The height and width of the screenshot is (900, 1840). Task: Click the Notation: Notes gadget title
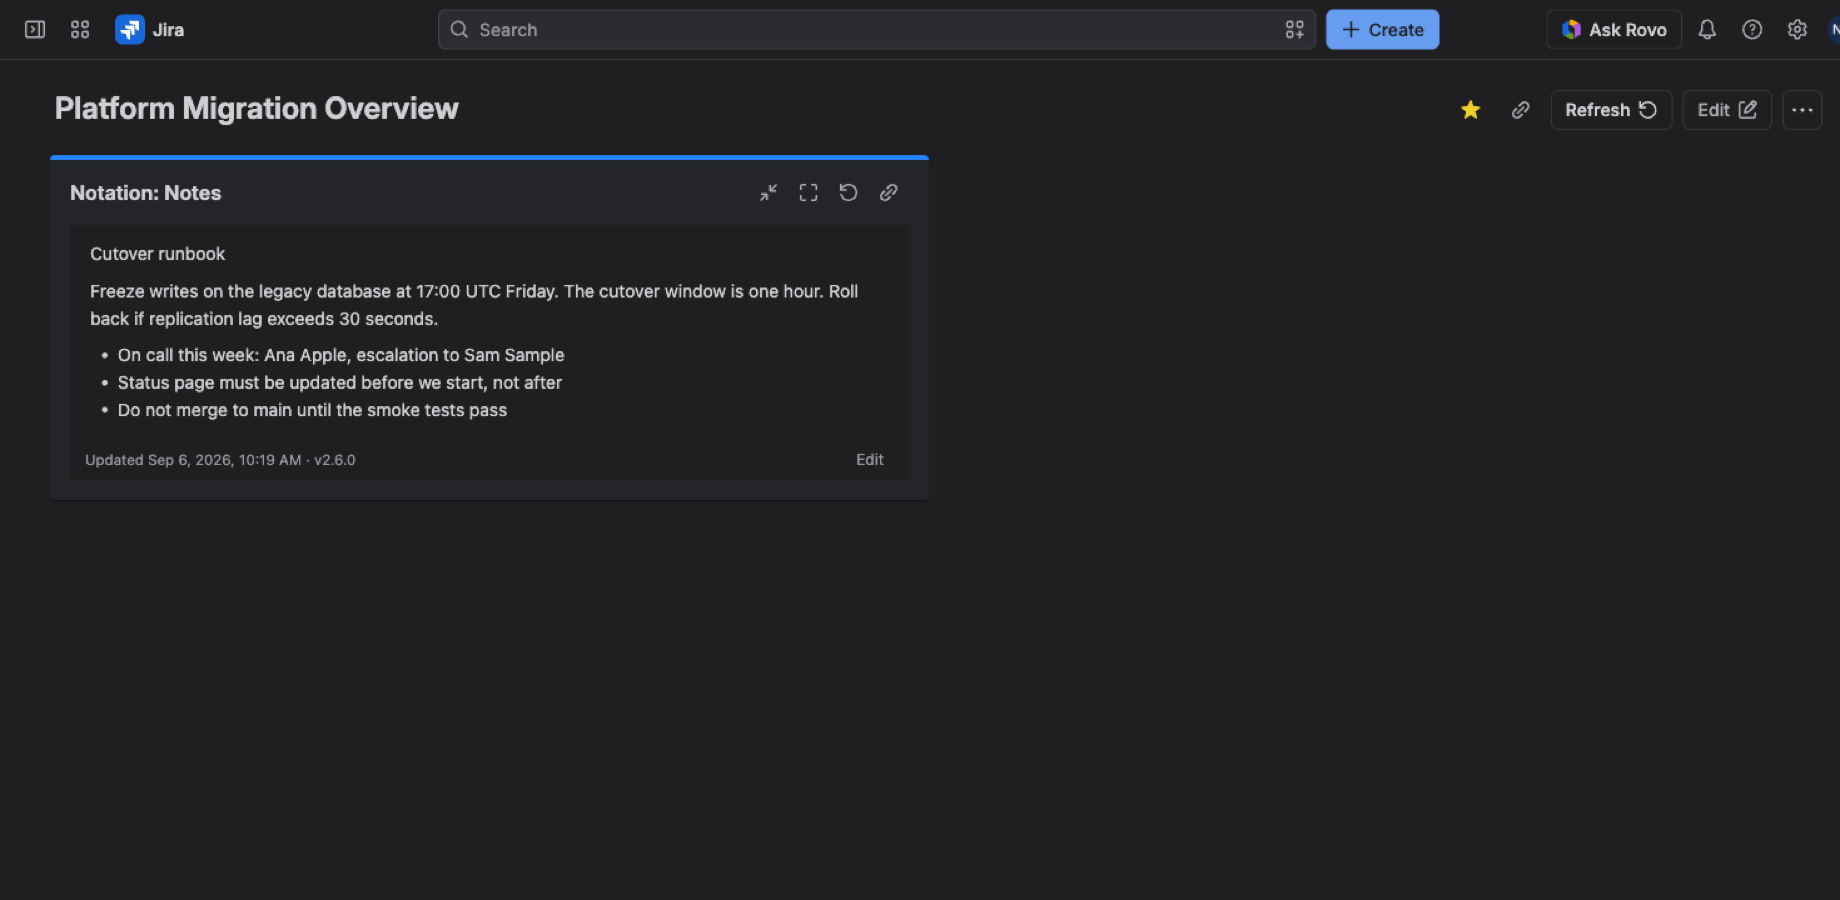(x=145, y=193)
